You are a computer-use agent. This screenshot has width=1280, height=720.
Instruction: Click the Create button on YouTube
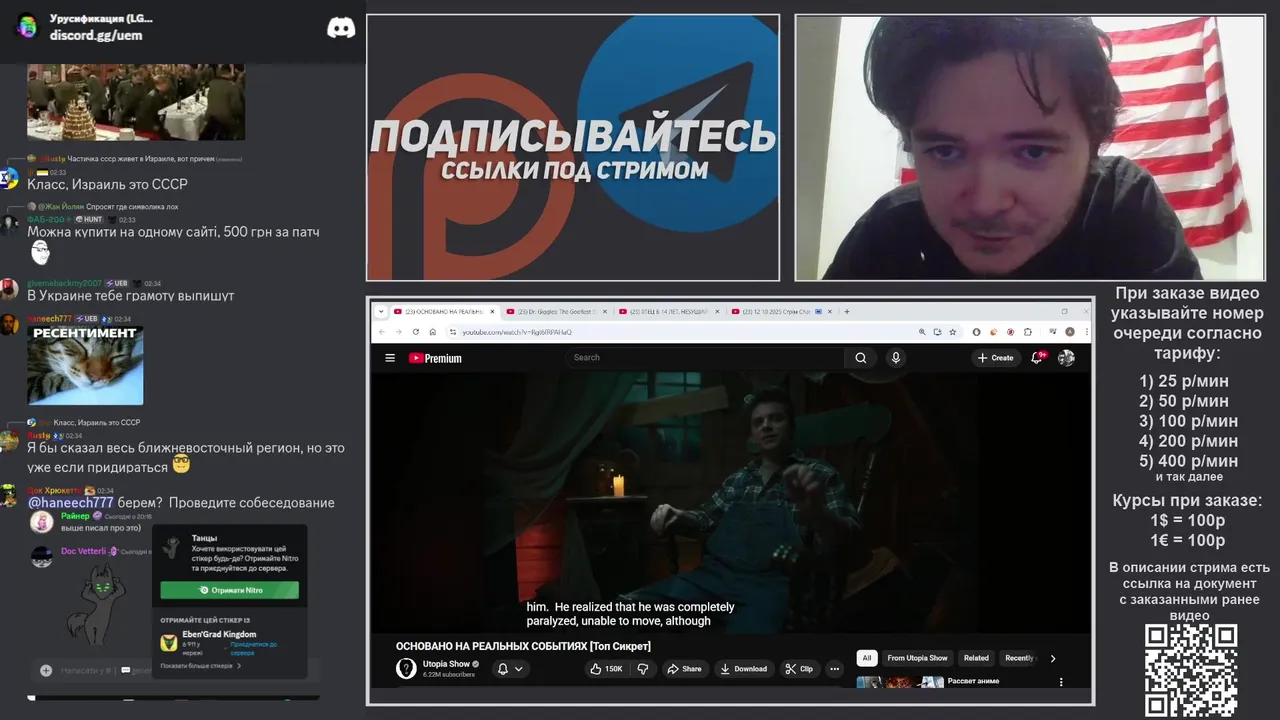pyautogui.click(x=995, y=358)
